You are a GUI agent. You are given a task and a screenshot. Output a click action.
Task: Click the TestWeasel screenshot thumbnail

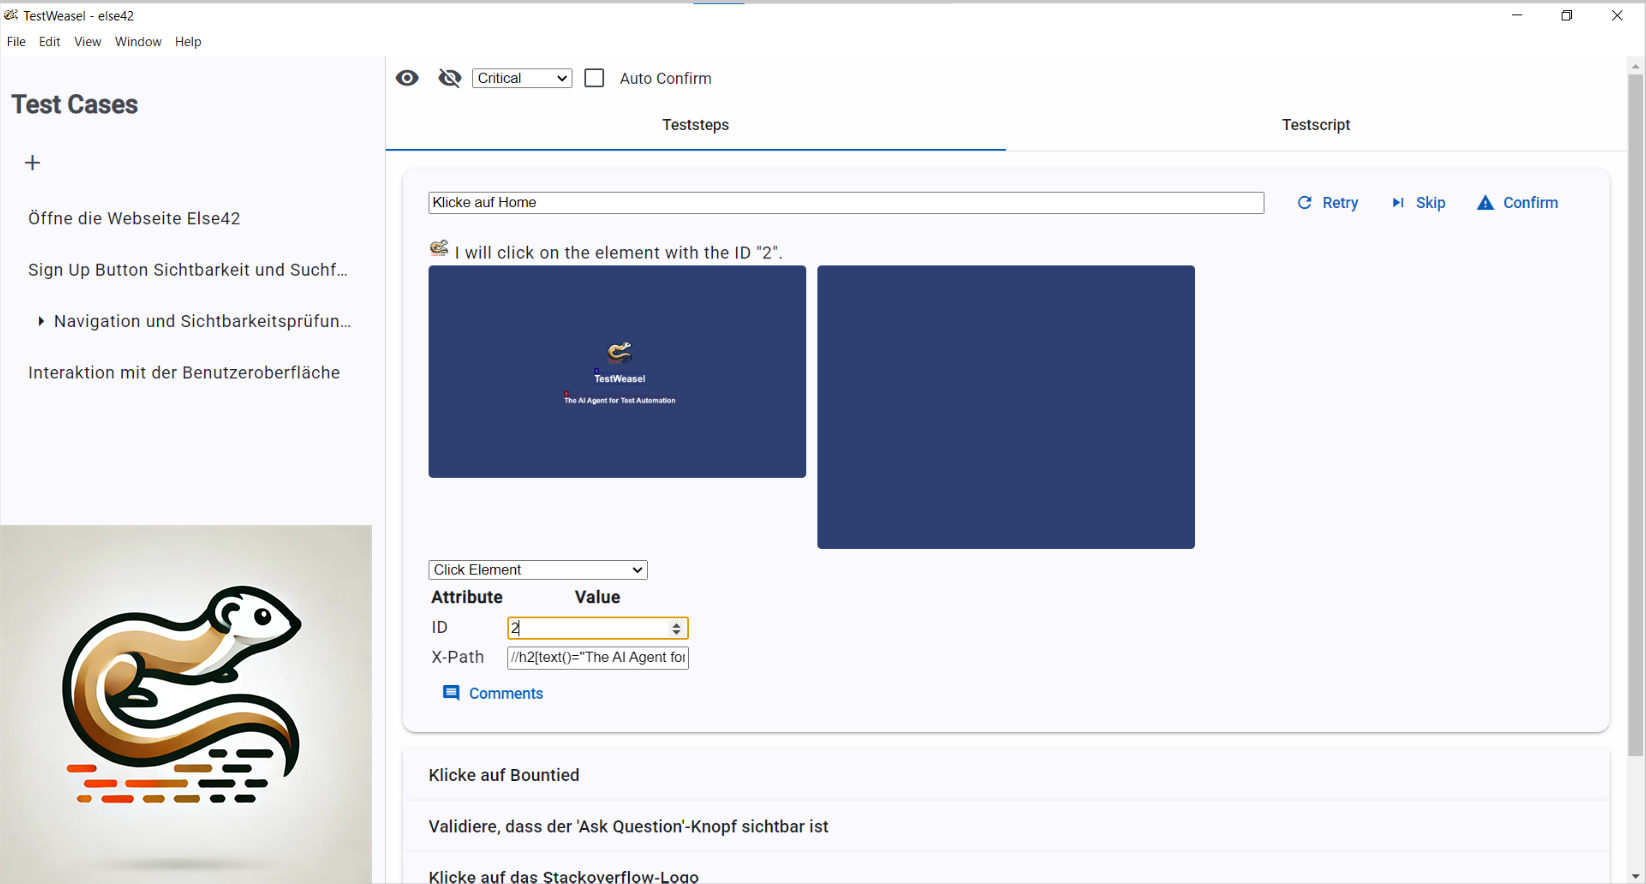tap(617, 372)
